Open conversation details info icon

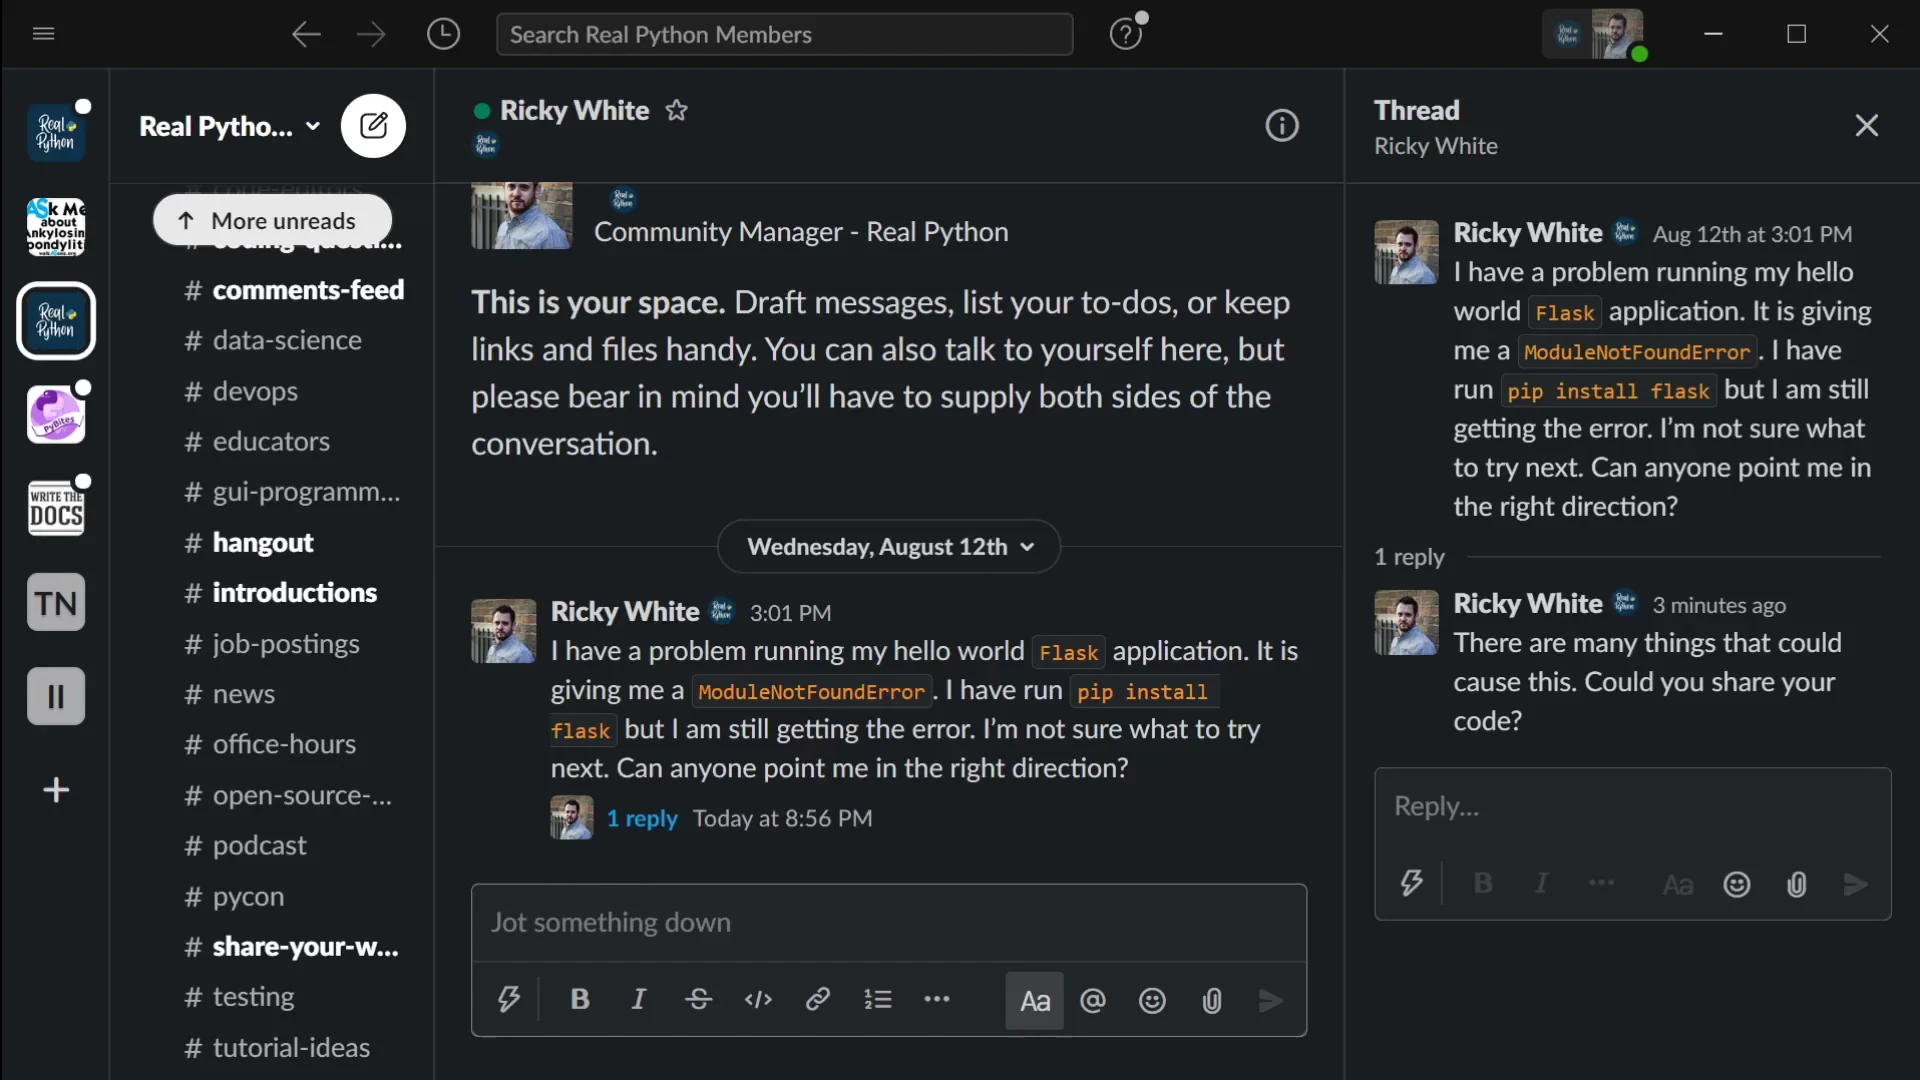(1282, 126)
